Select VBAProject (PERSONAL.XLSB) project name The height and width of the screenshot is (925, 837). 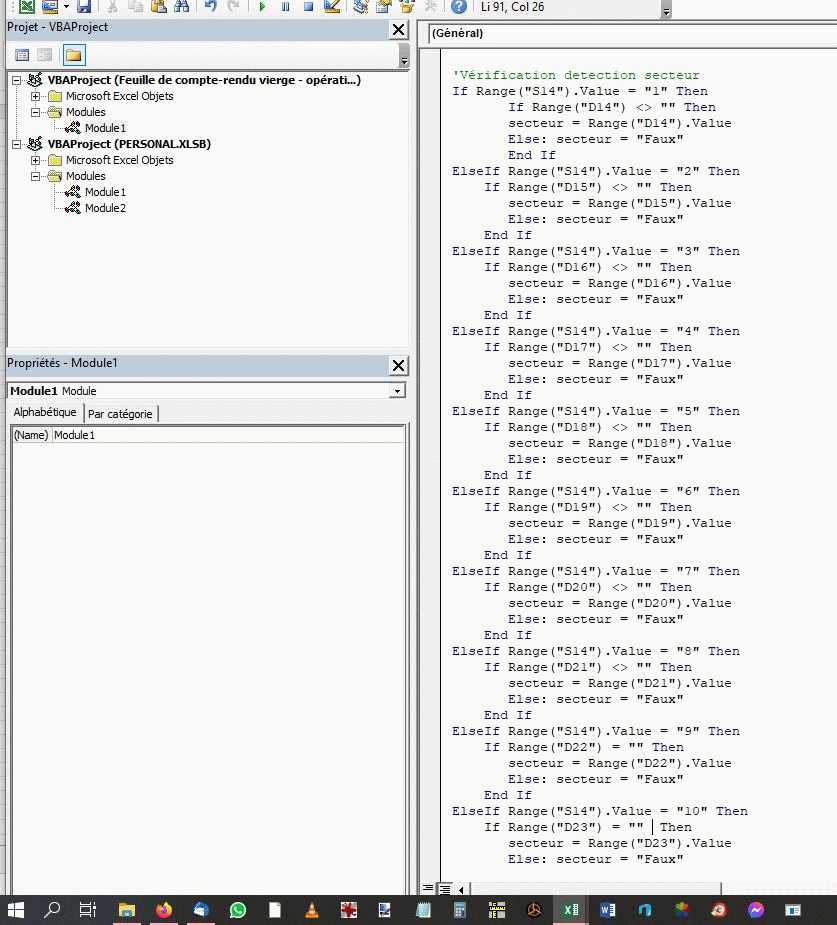click(129, 144)
